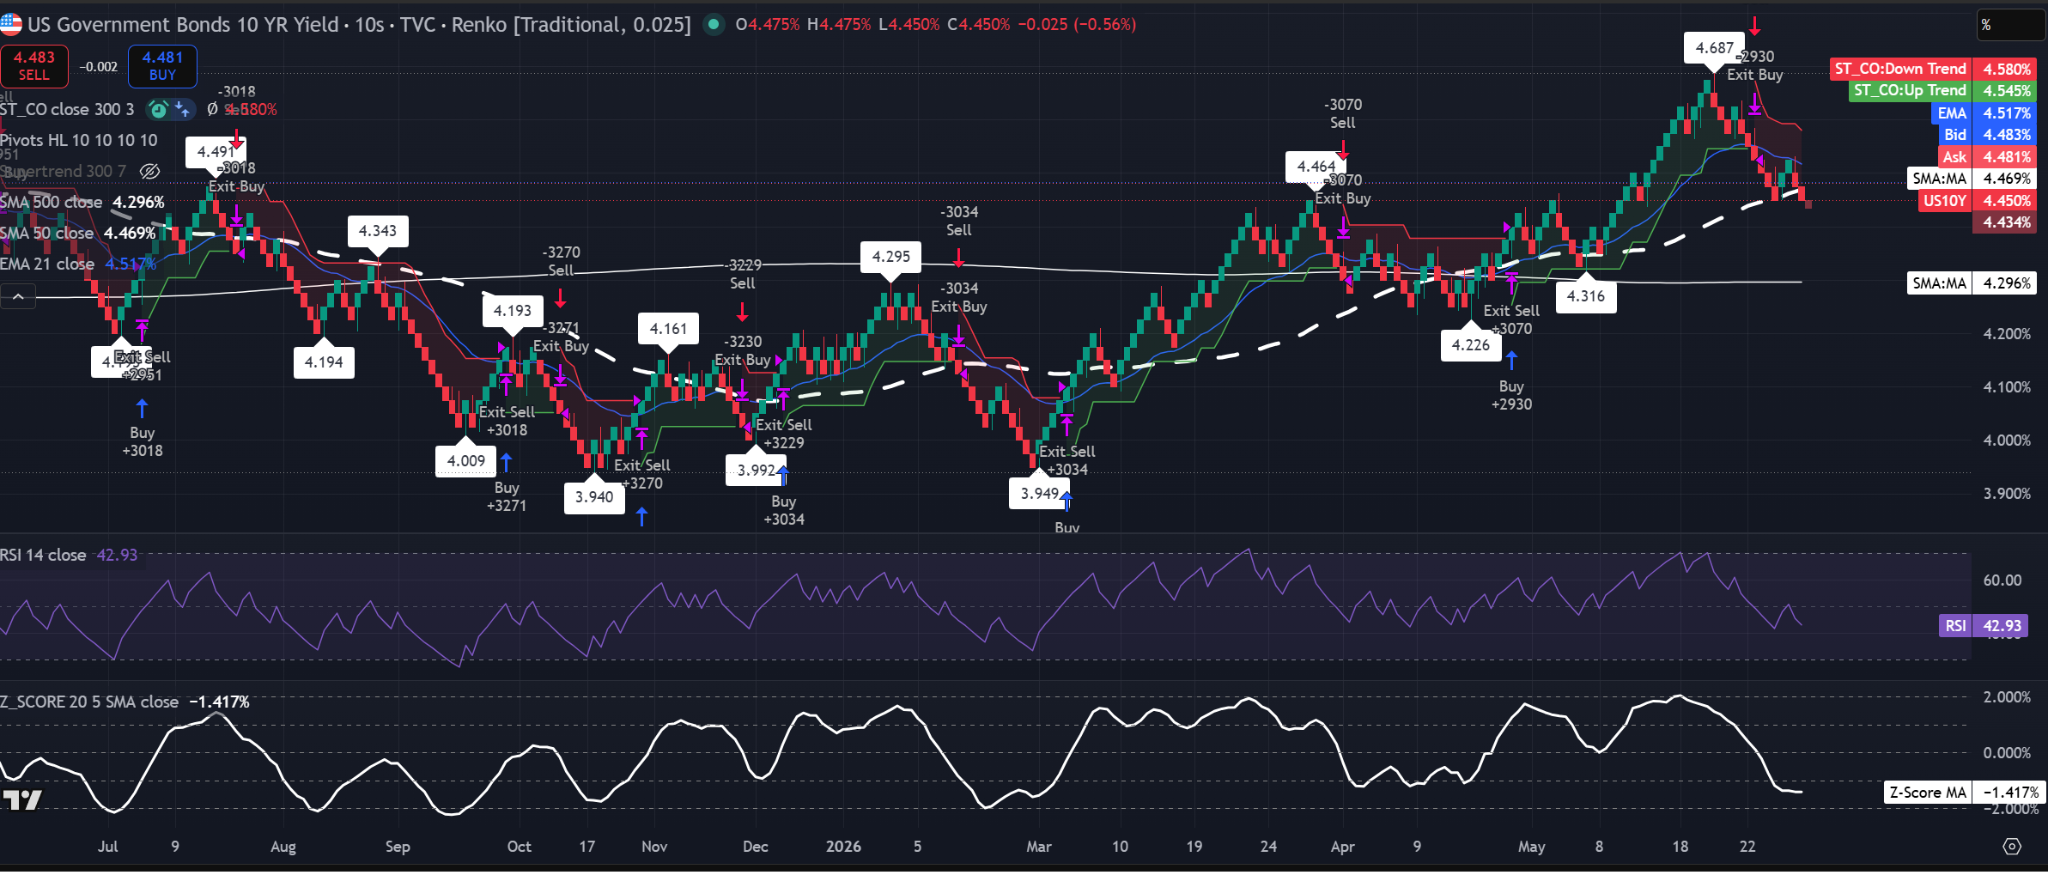Click the US10Y last price label
Viewport: 2048px width, 872px height.
click(1976, 201)
